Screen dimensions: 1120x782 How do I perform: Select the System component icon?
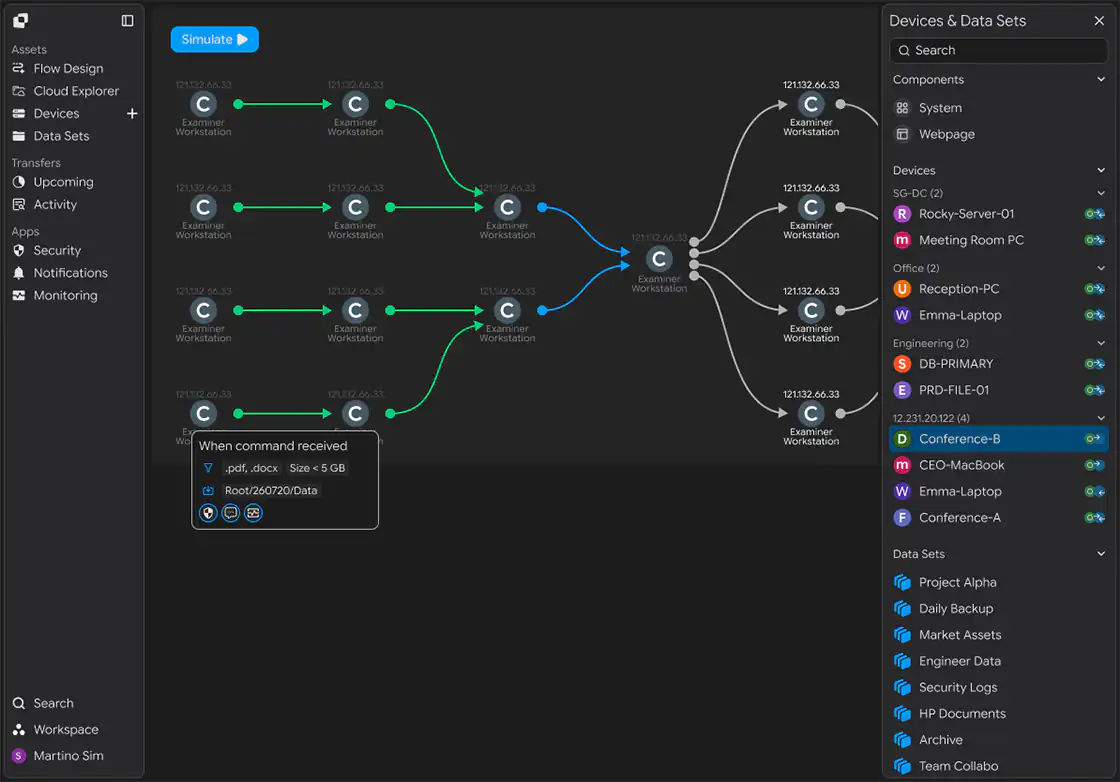(x=902, y=108)
